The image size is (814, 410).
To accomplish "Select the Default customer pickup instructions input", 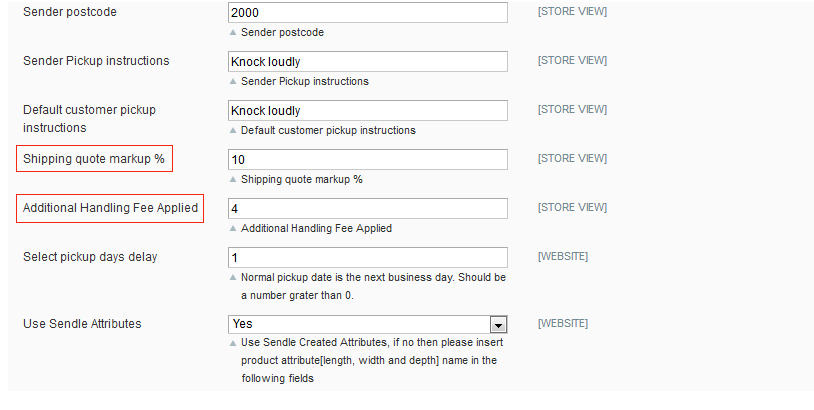I will 367,110.
